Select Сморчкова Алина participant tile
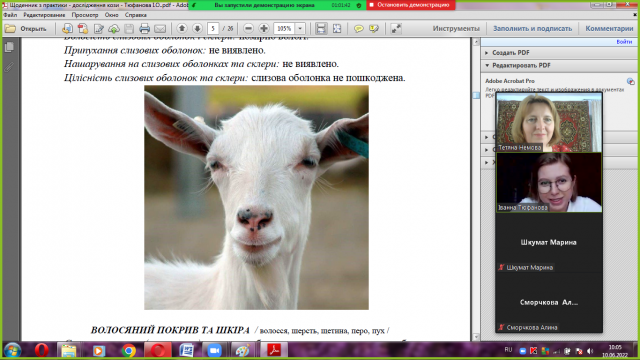This screenshot has width=640, height=360. (549, 302)
